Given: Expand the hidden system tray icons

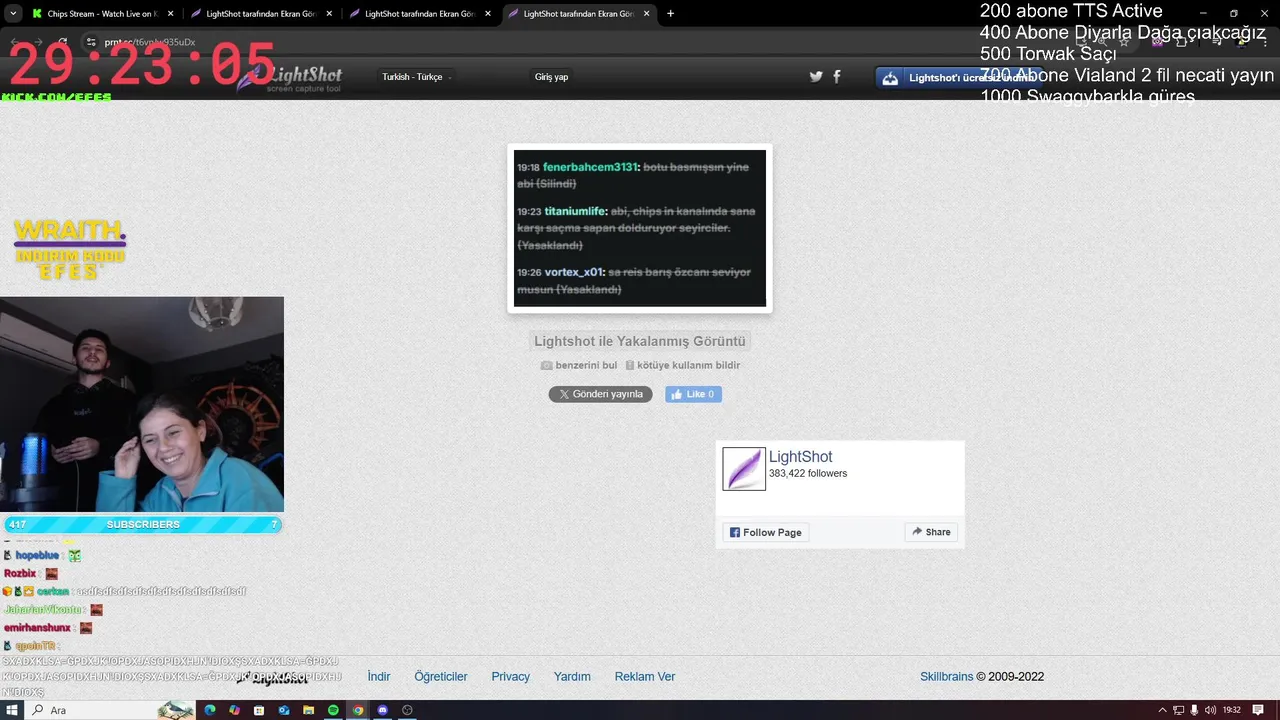Looking at the screenshot, I should (x=1162, y=710).
